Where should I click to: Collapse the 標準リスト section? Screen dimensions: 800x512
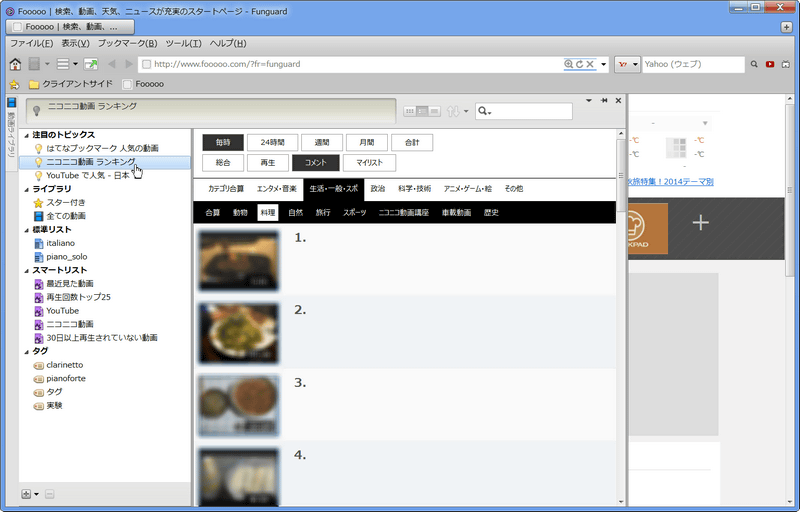click(x=27, y=230)
